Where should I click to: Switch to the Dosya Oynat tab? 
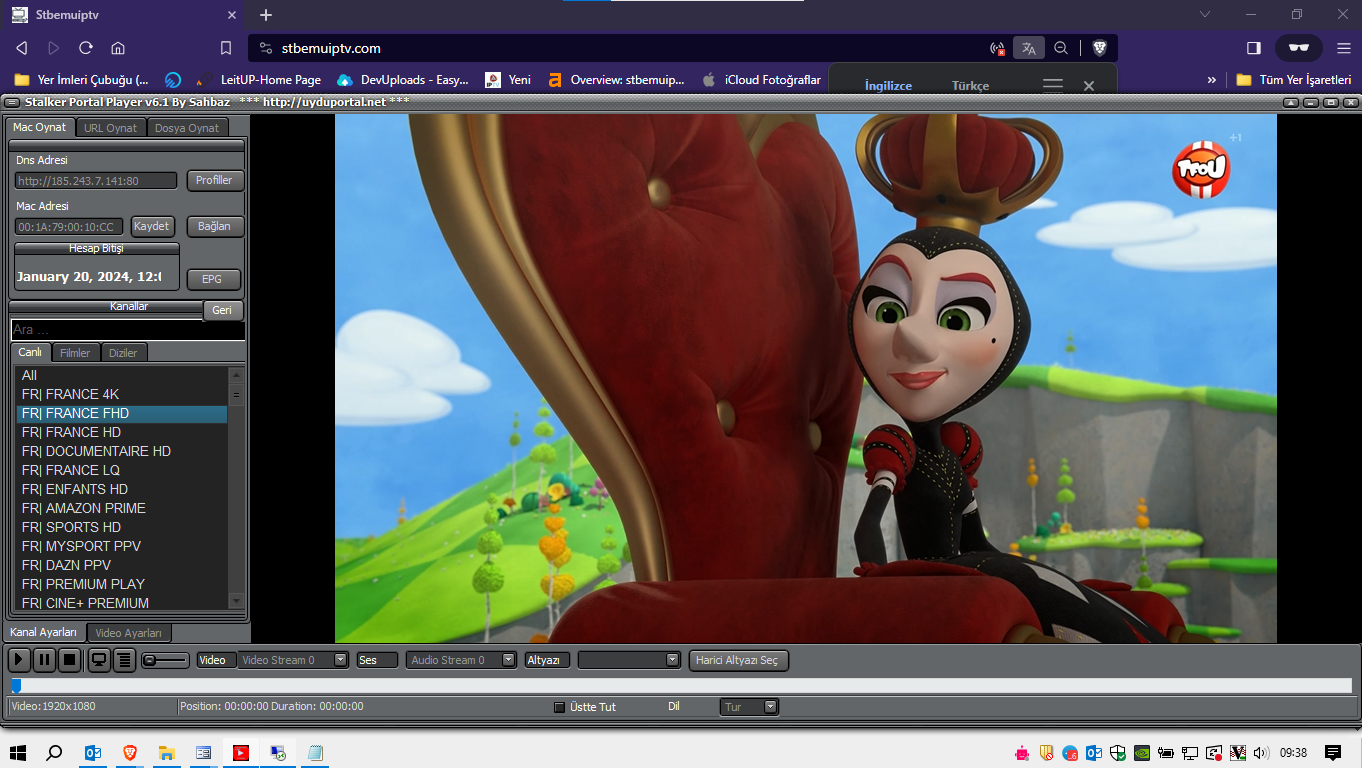pyautogui.click(x=187, y=128)
